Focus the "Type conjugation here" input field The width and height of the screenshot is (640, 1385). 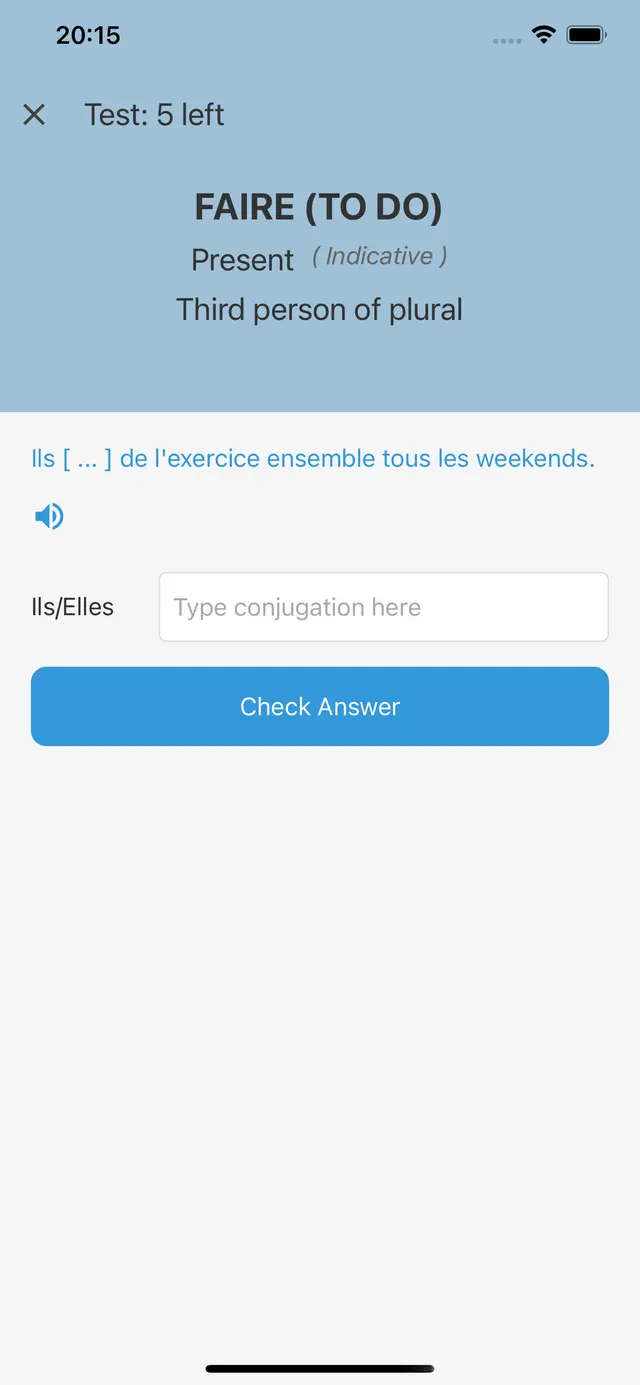(384, 607)
